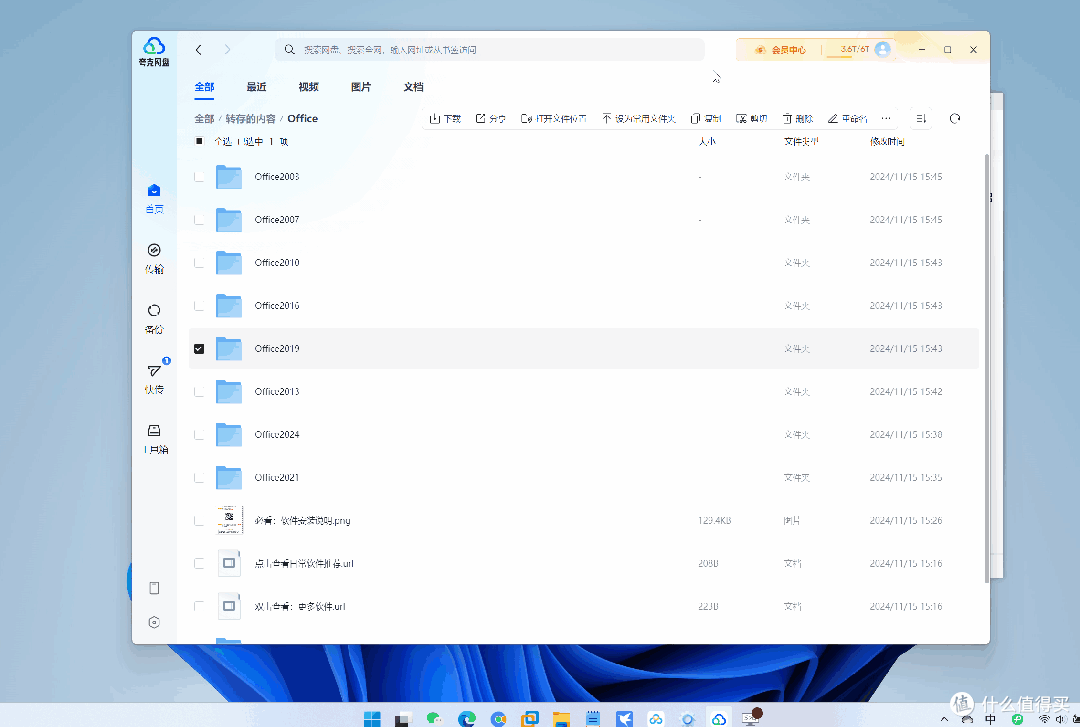Click 转存的内容 in the breadcrumb
The image size is (1080, 727).
[x=251, y=119]
